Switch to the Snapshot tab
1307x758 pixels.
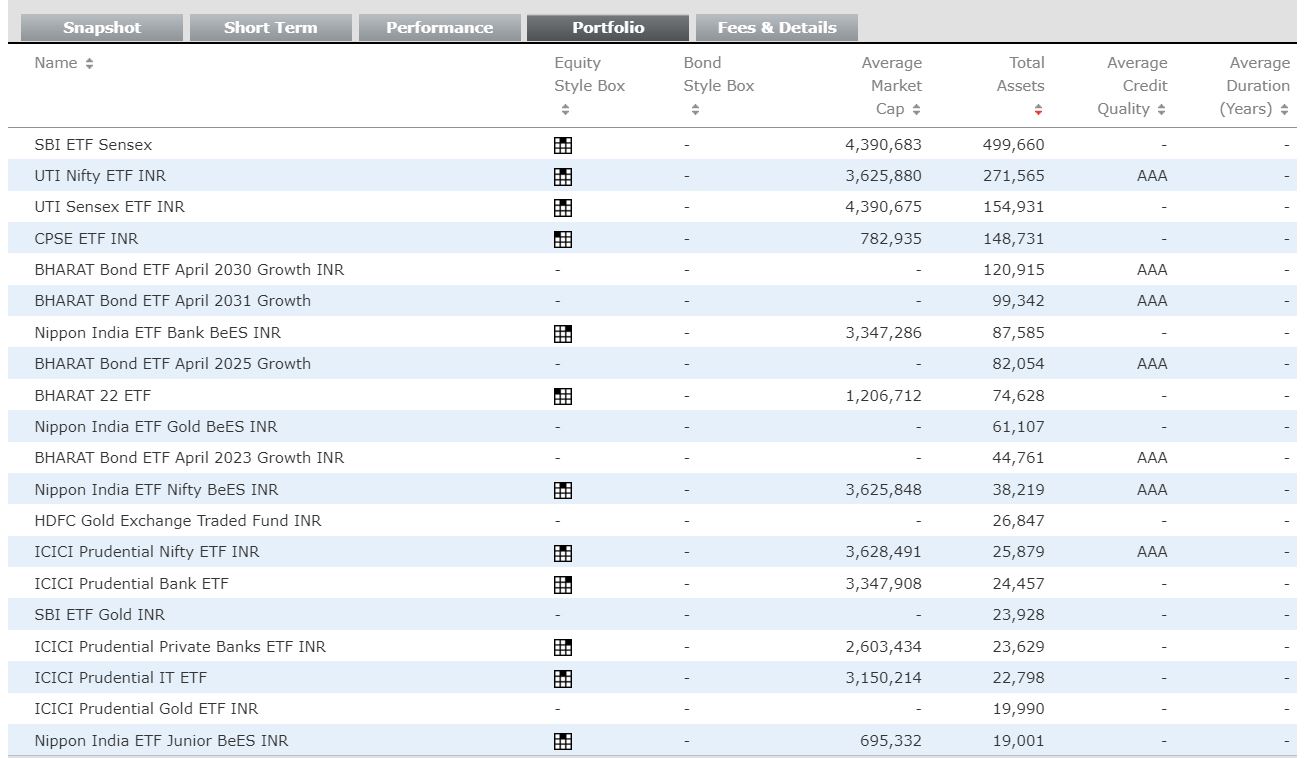tap(102, 28)
